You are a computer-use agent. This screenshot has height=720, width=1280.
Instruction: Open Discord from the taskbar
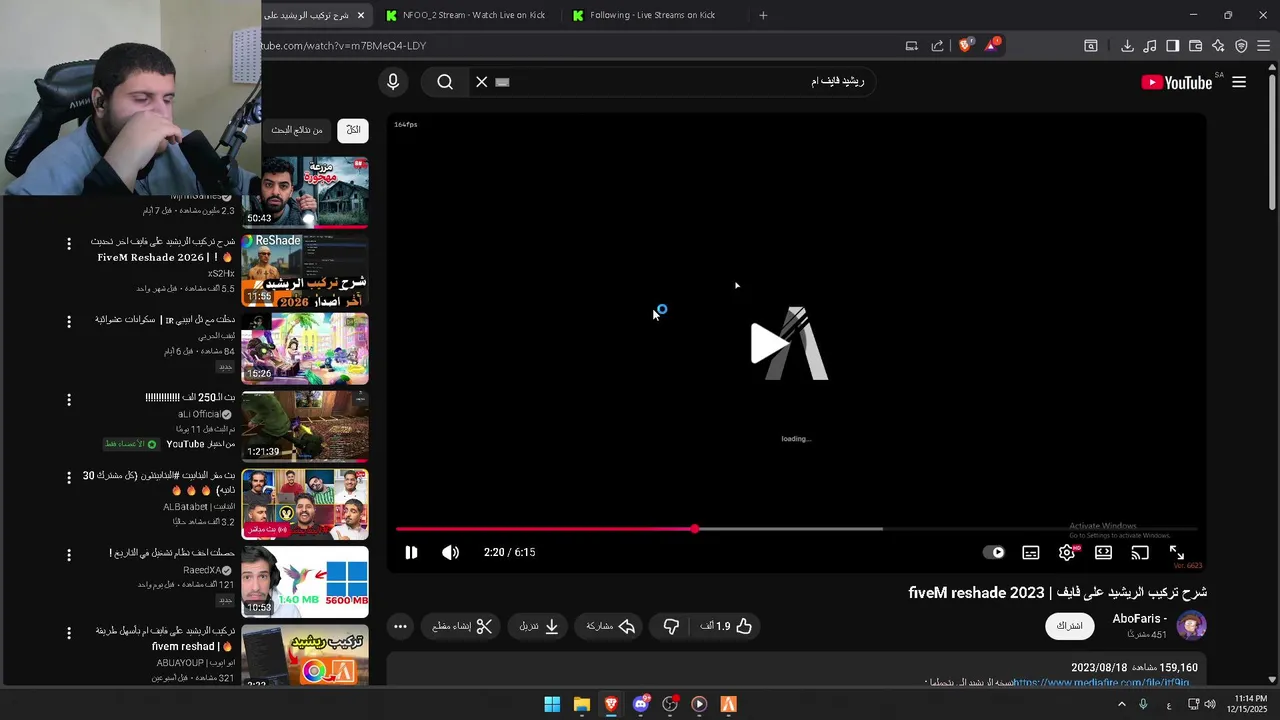tap(641, 704)
